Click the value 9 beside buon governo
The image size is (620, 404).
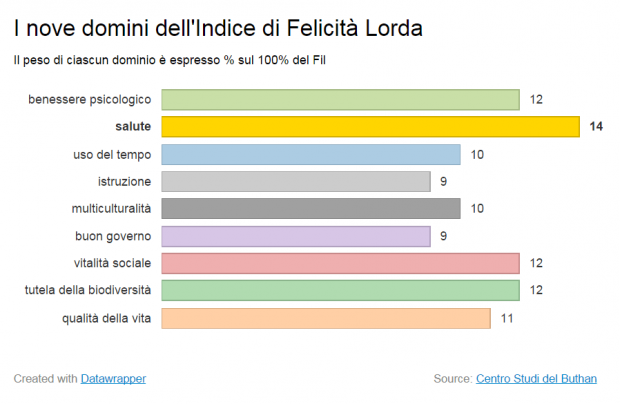pos(444,236)
